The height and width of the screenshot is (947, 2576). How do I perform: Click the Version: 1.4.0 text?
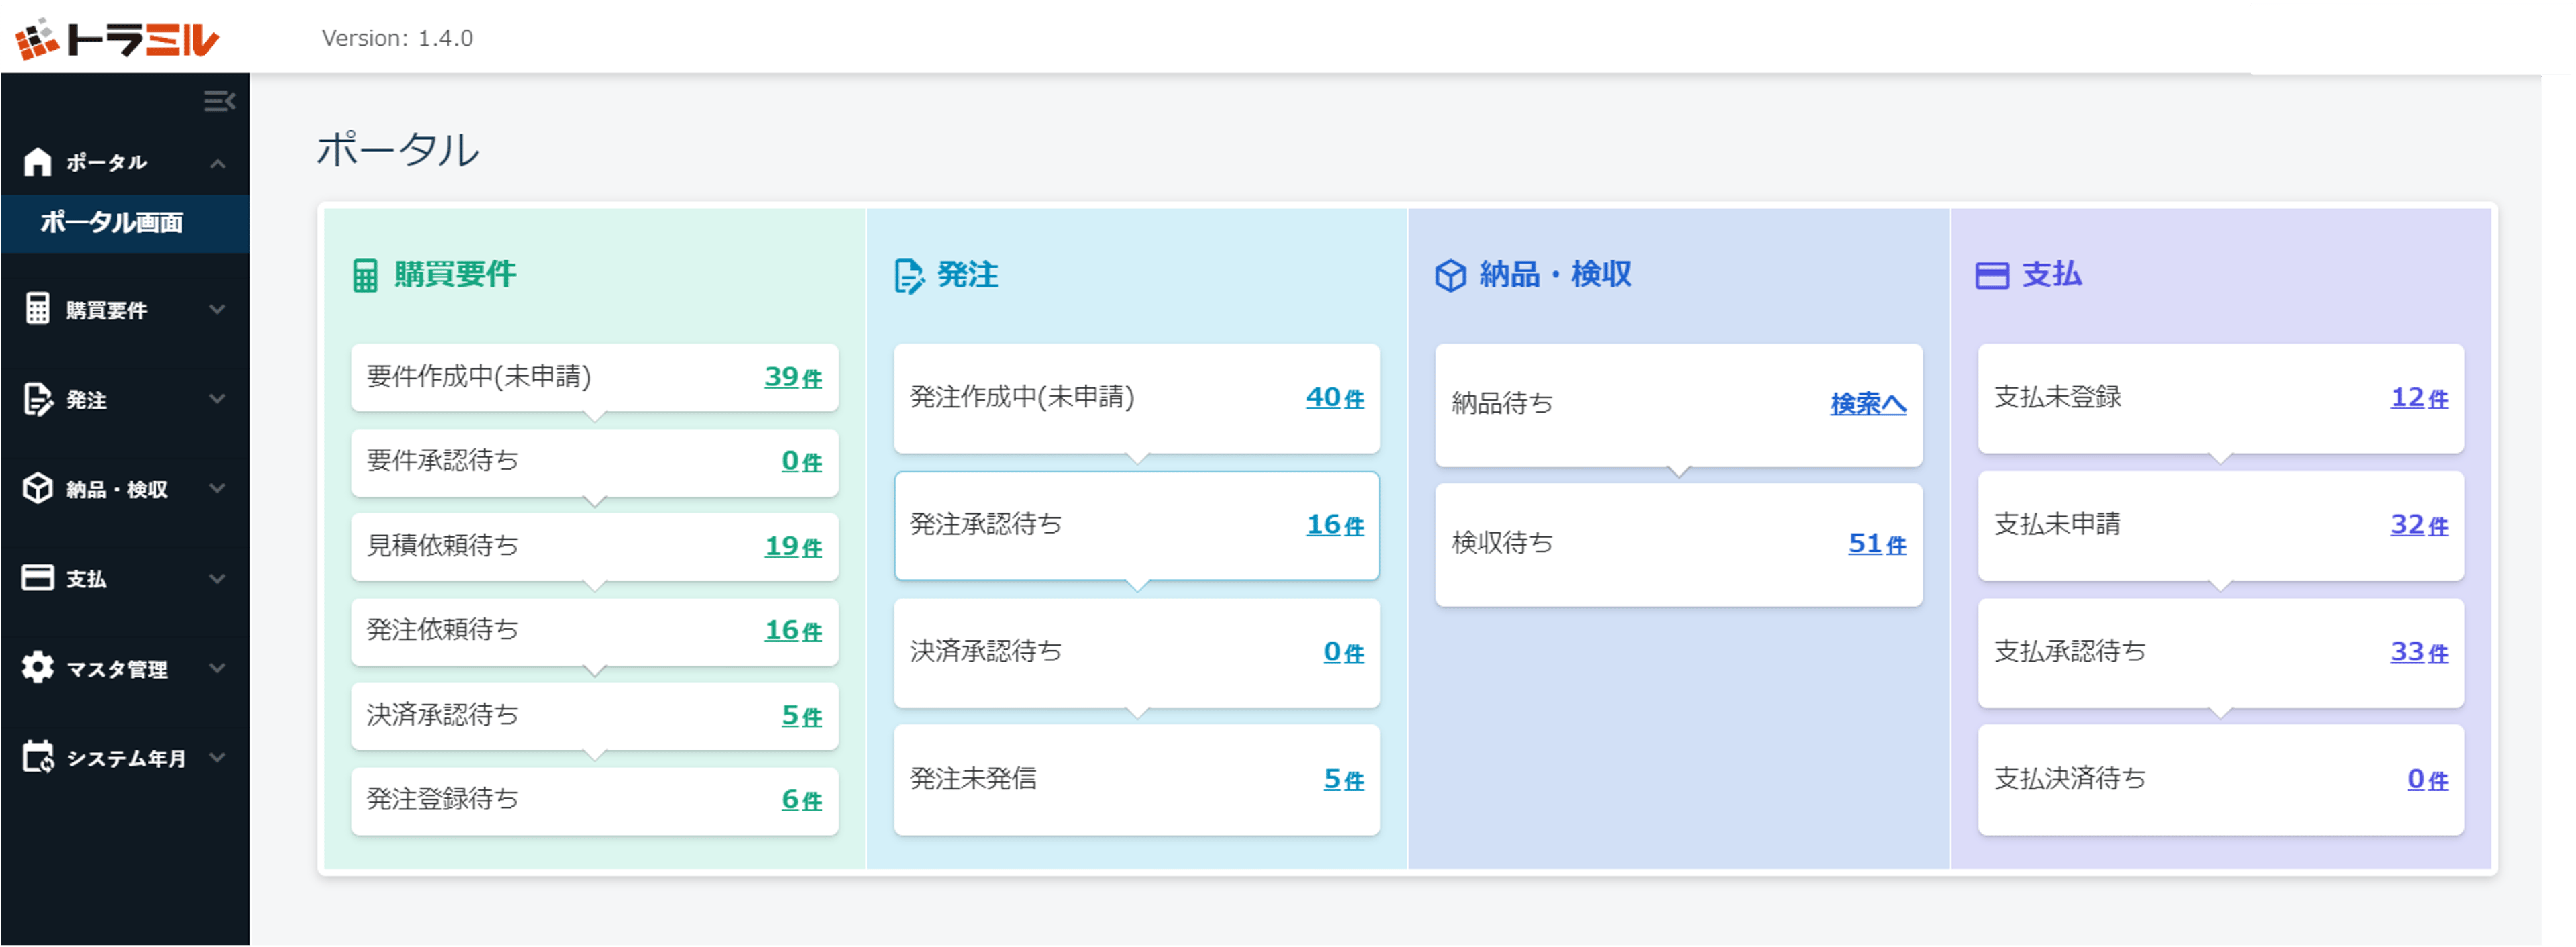click(x=397, y=38)
